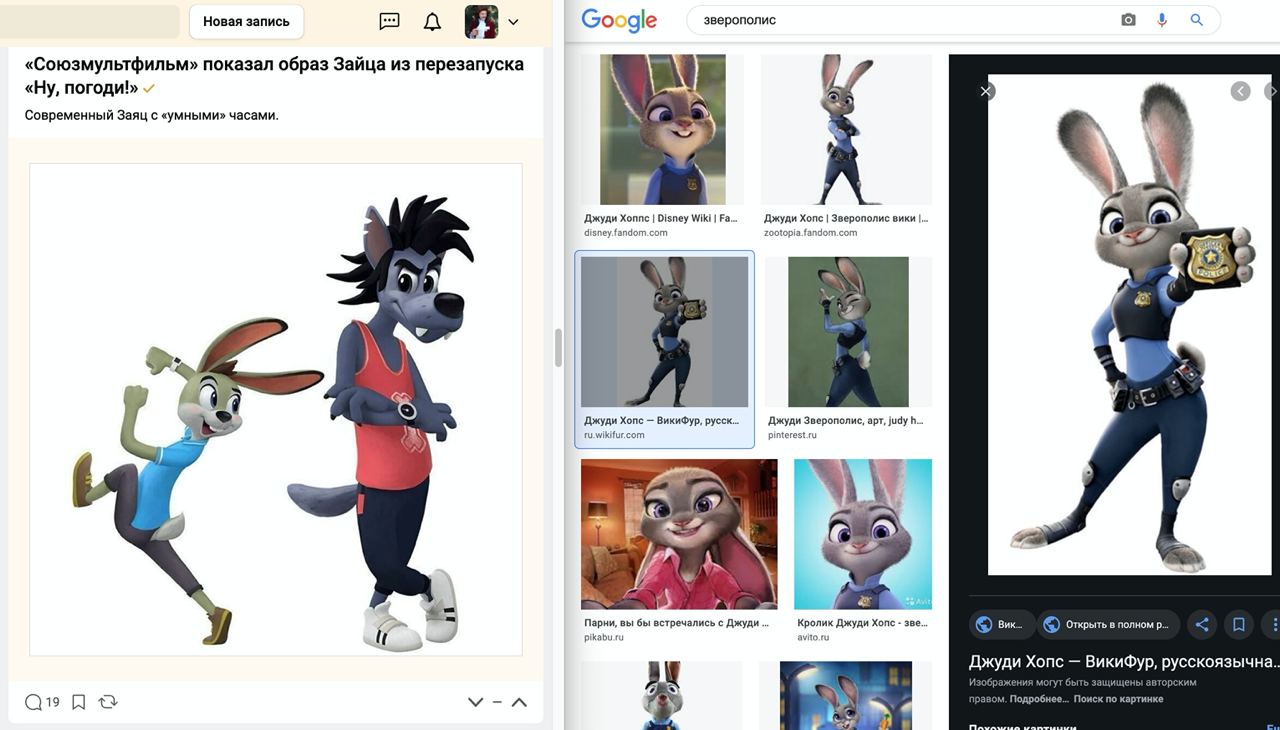Repost the article with the repost icon

point(108,702)
